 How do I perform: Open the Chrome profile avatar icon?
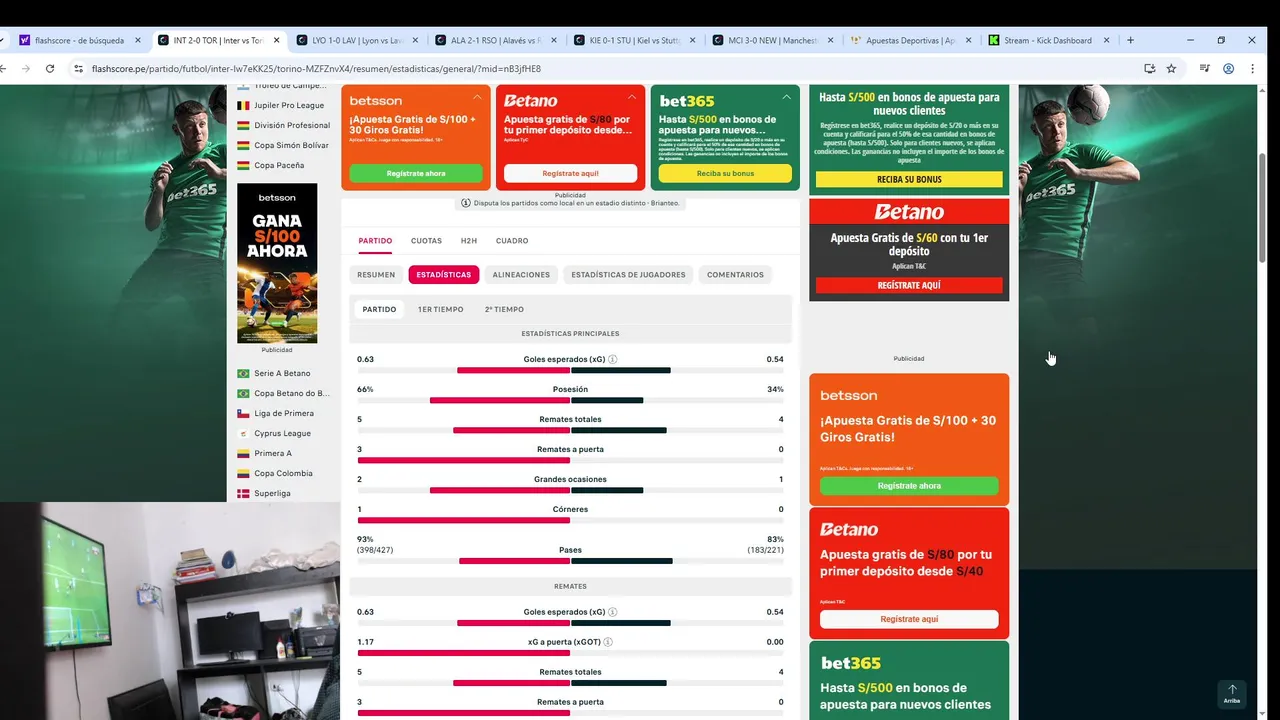click(x=1229, y=69)
